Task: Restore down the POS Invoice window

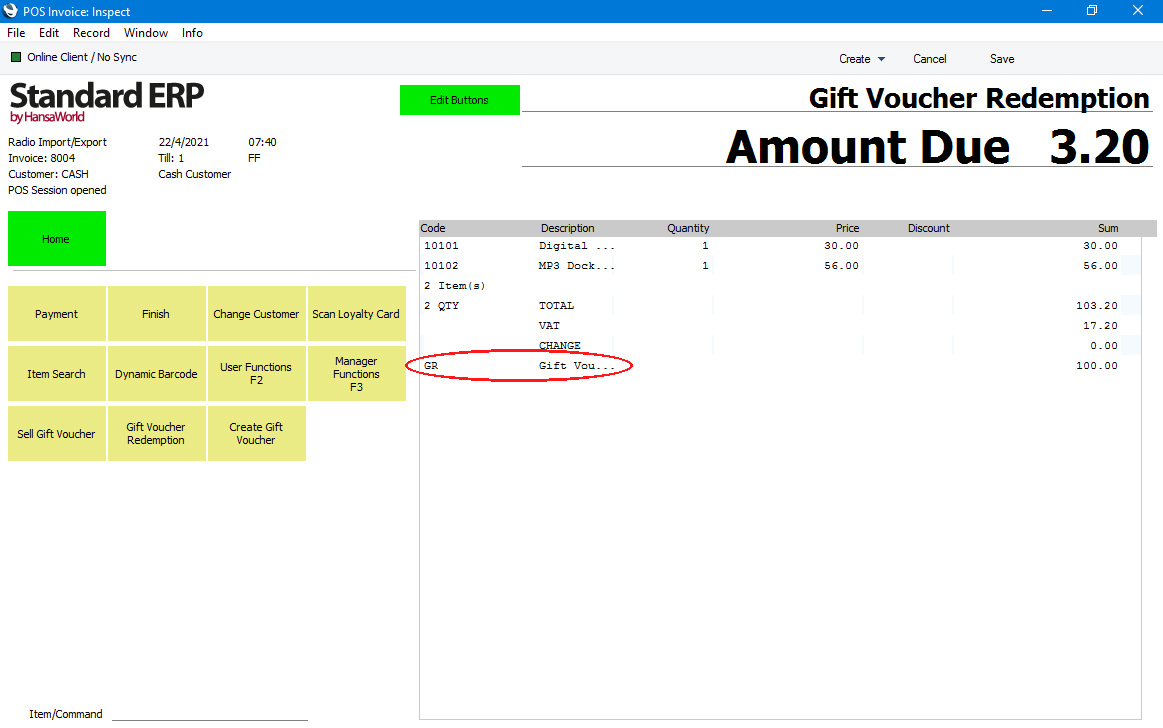Action: pos(1092,10)
